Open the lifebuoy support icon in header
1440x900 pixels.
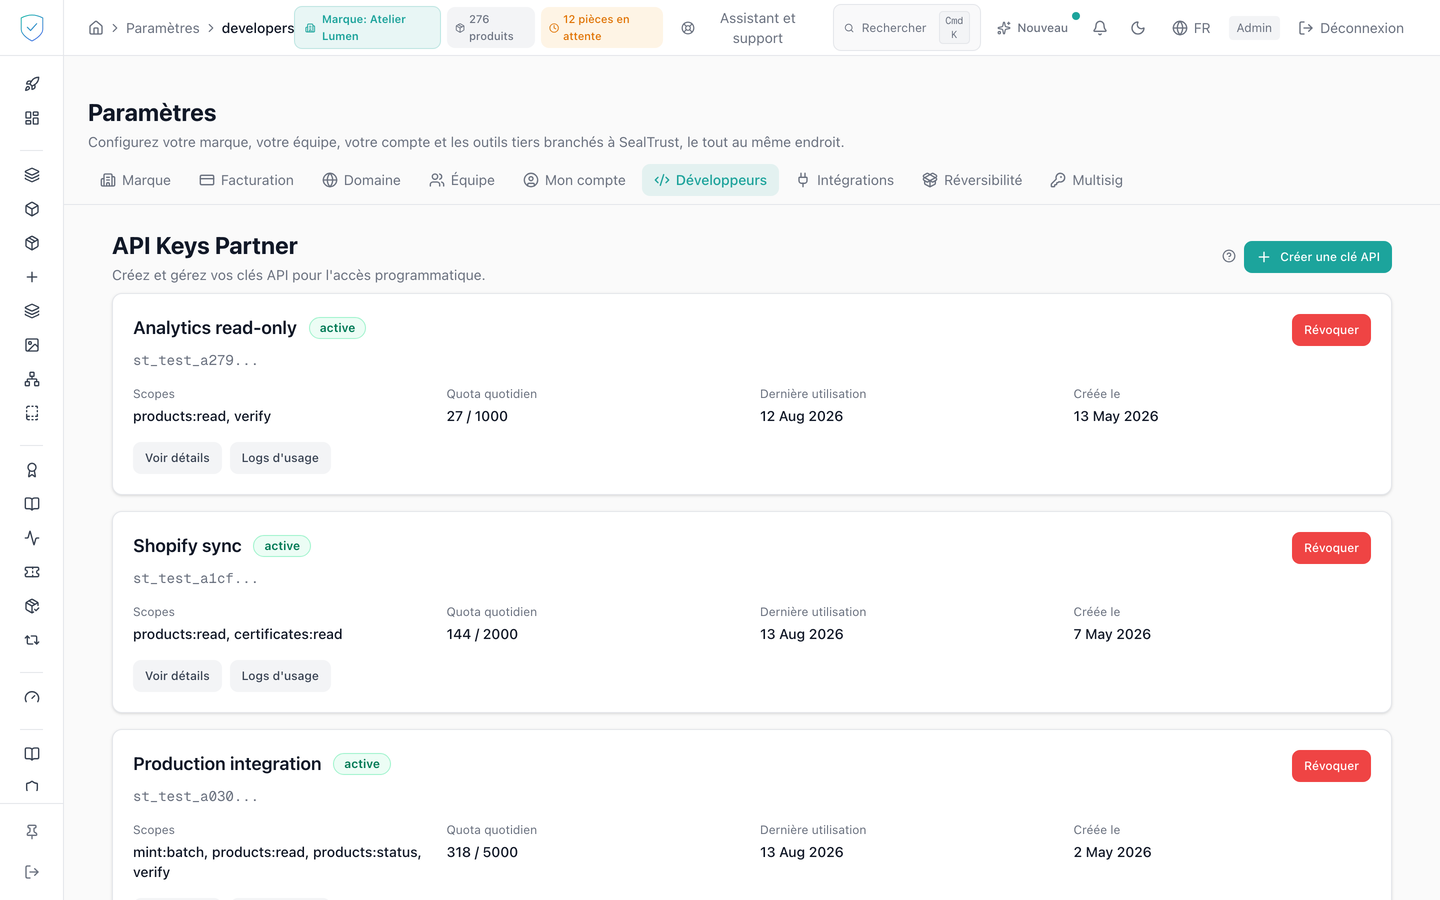point(688,28)
